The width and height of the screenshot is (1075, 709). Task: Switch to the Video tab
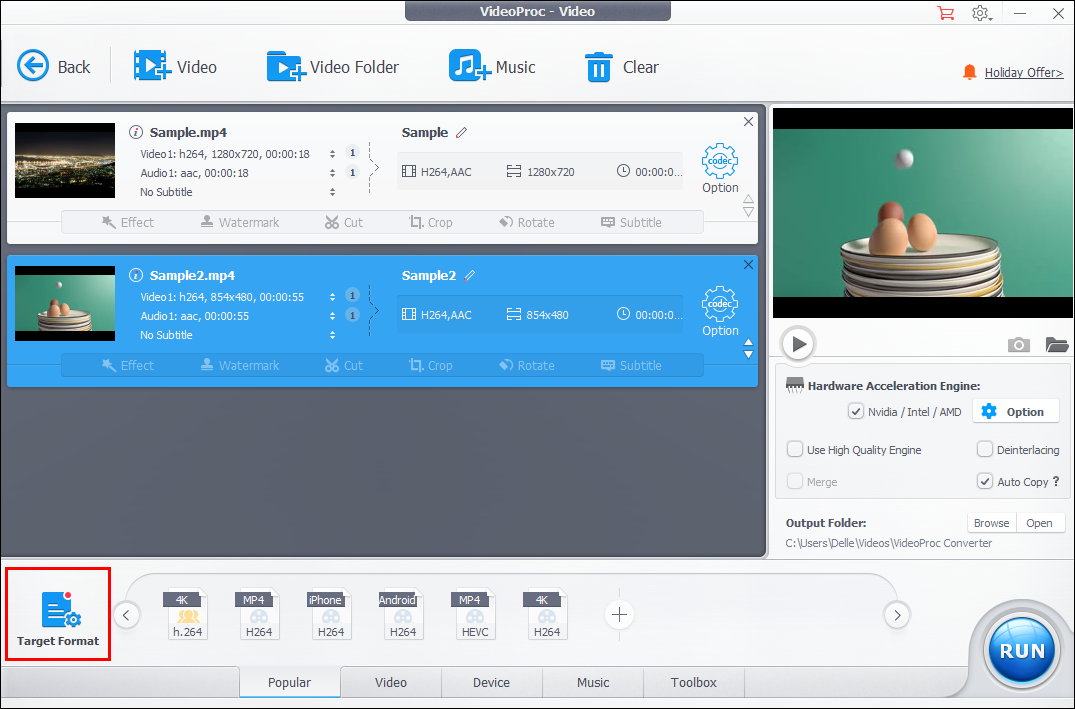coord(391,682)
